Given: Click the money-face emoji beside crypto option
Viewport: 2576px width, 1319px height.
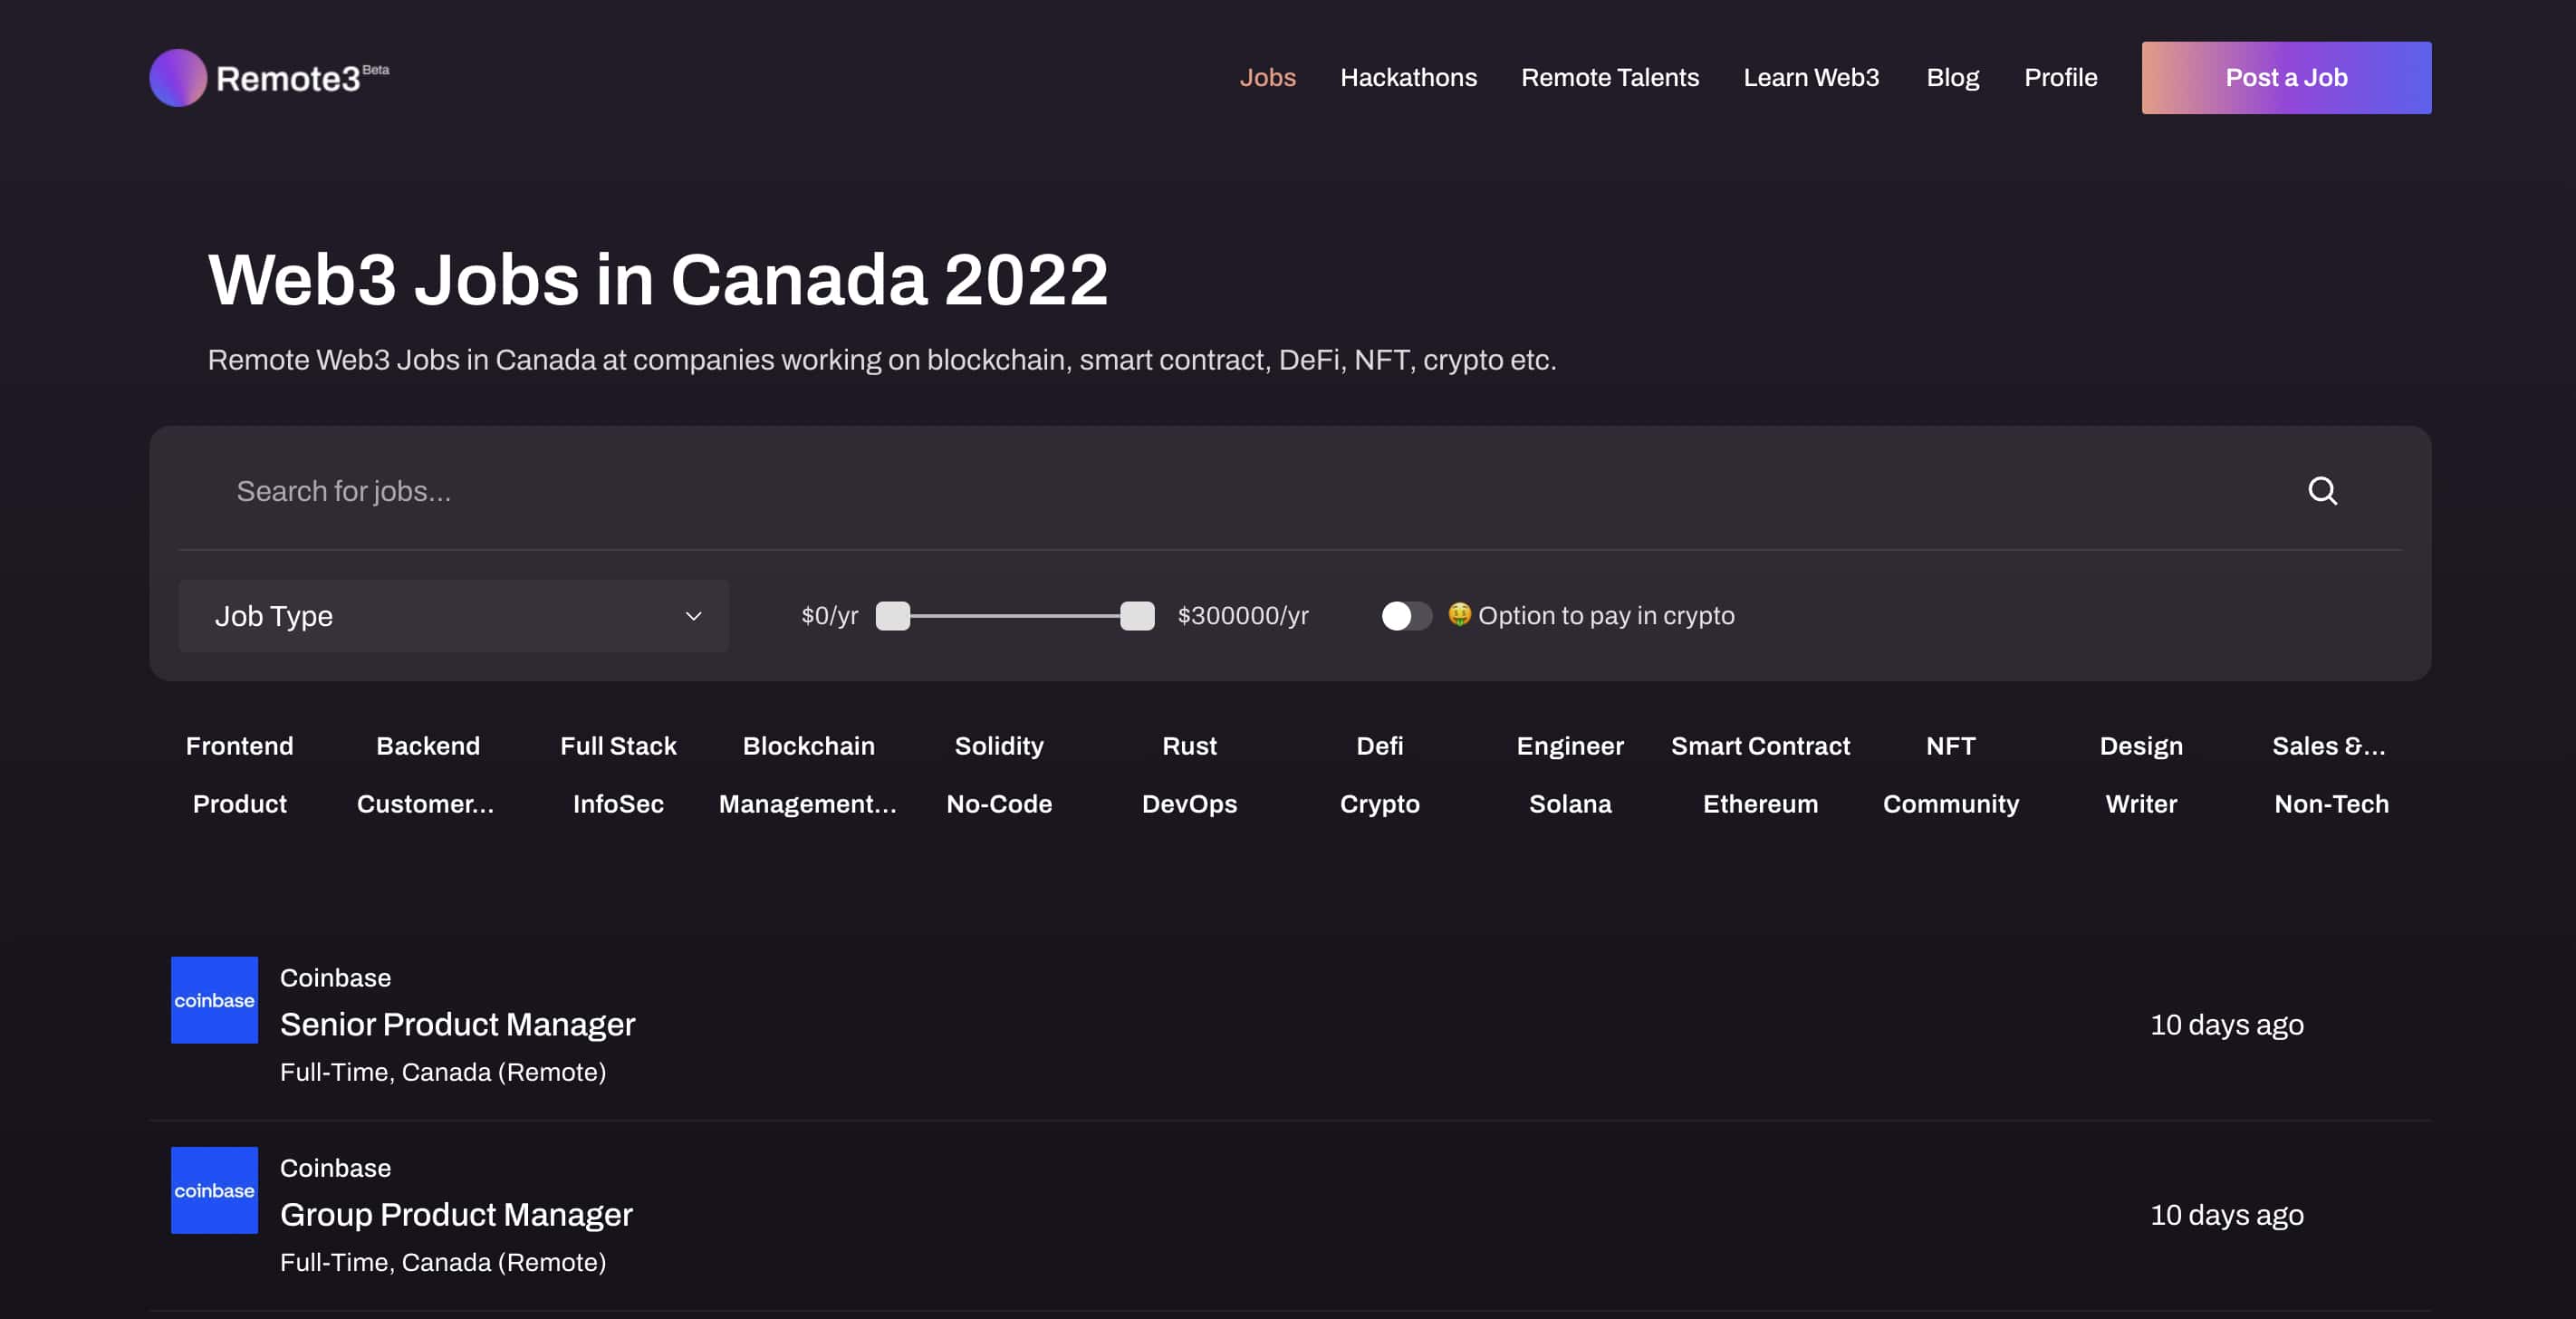Looking at the screenshot, I should [x=1459, y=614].
